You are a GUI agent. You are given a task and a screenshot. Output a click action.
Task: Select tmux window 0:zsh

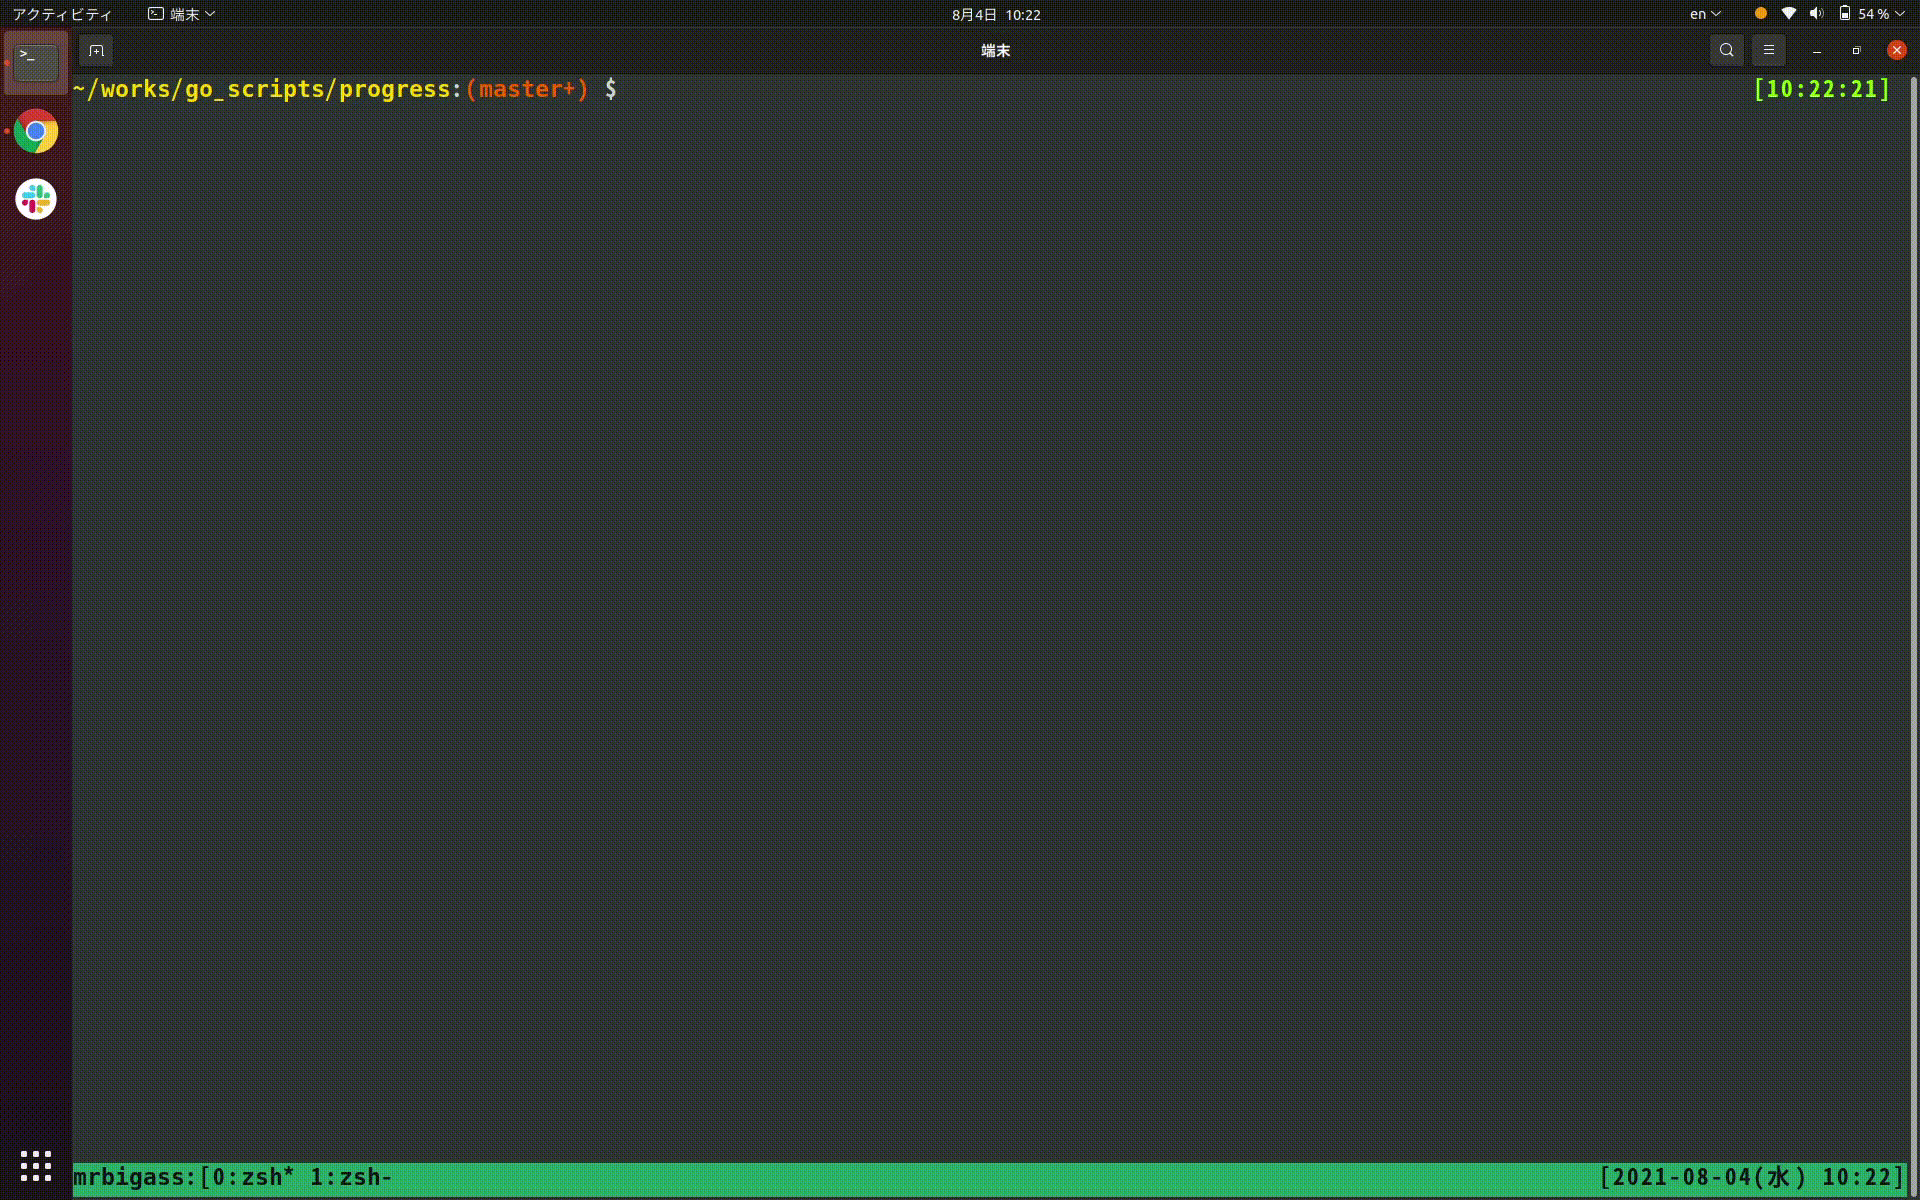point(253,1177)
